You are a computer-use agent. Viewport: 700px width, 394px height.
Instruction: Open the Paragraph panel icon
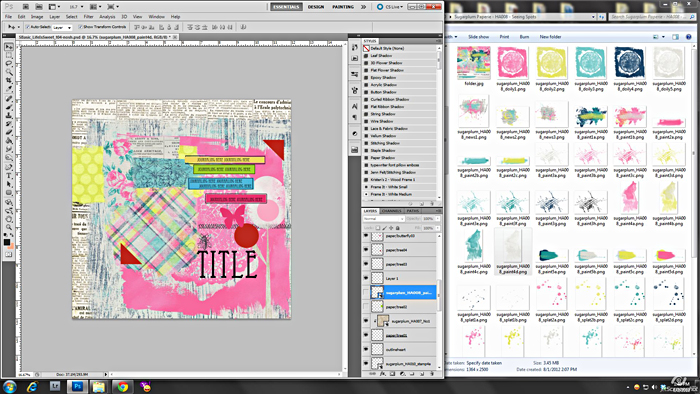[x=354, y=117]
